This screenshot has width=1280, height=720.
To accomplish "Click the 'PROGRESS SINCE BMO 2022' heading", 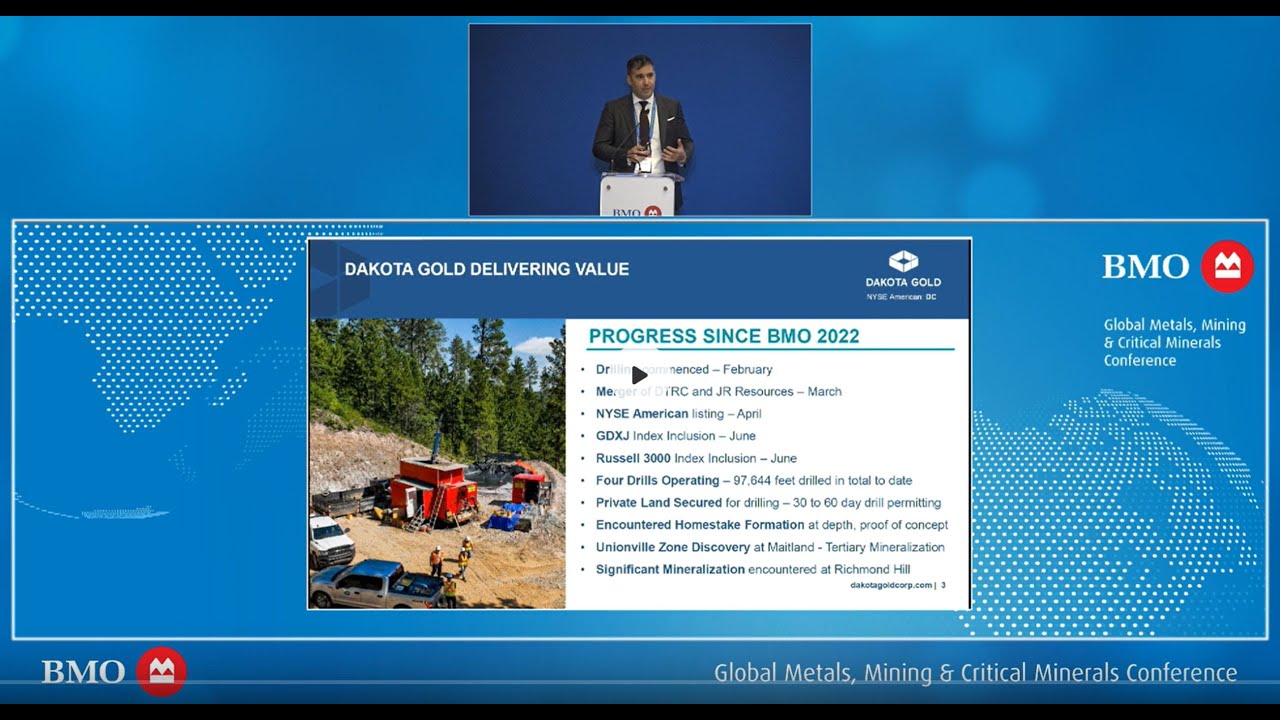I will (724, 336).
